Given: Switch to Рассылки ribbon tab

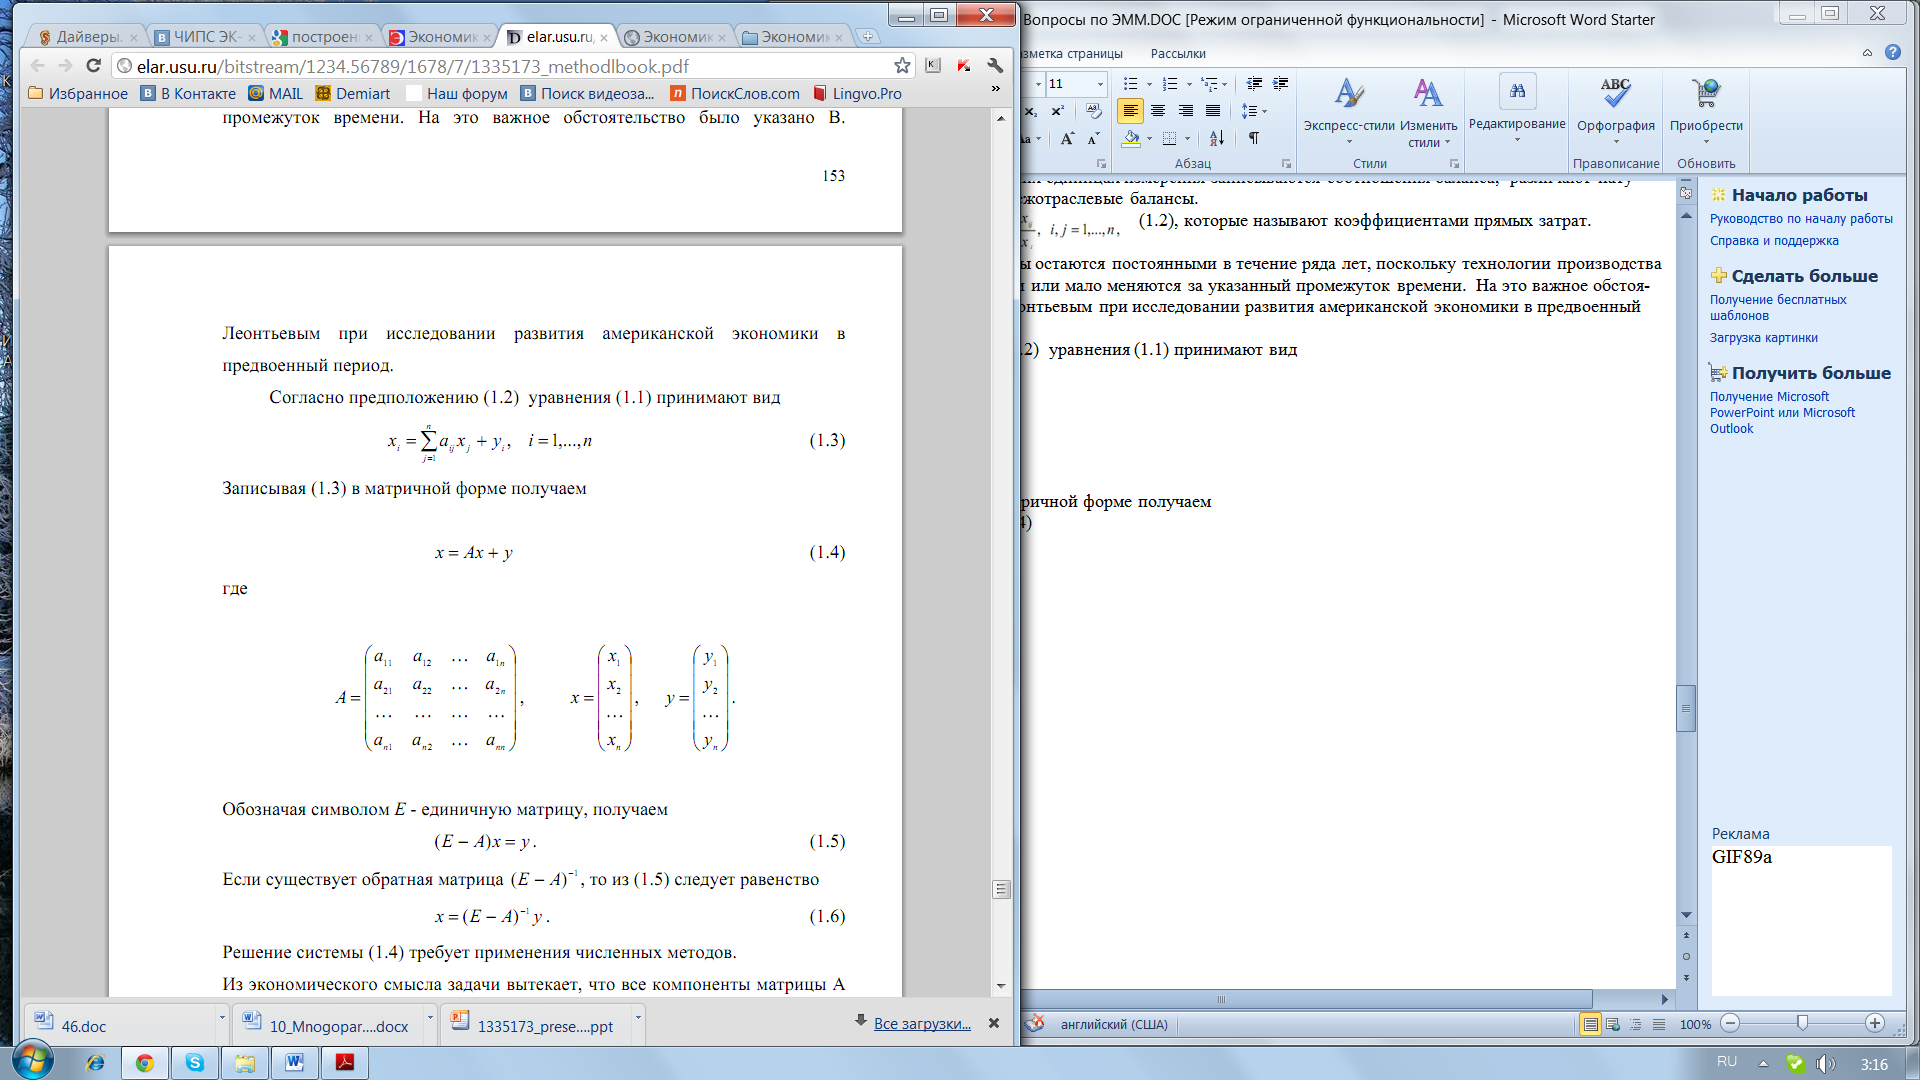Looking at the screenshot, I should click(x=1178, y=54).
